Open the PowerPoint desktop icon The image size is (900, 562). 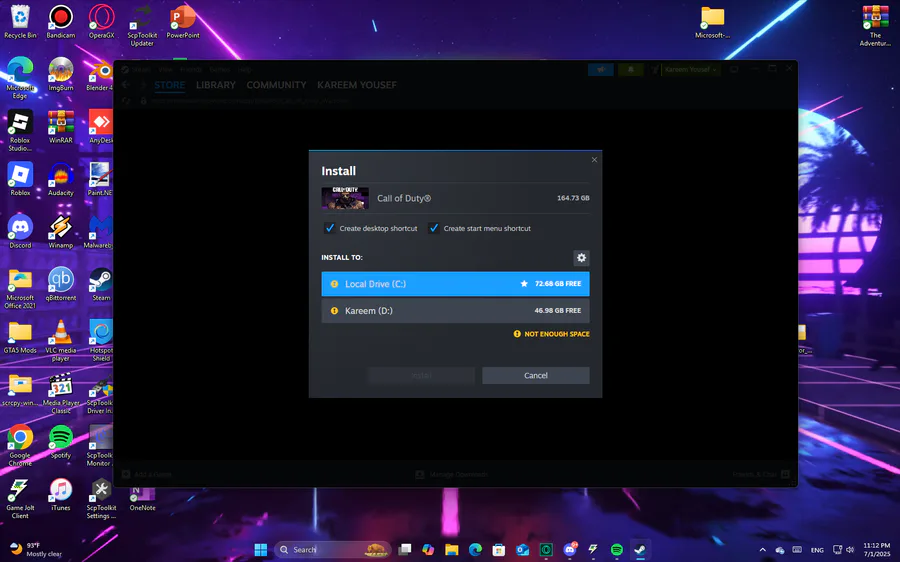pyautogui.click(x=183, y=22)
